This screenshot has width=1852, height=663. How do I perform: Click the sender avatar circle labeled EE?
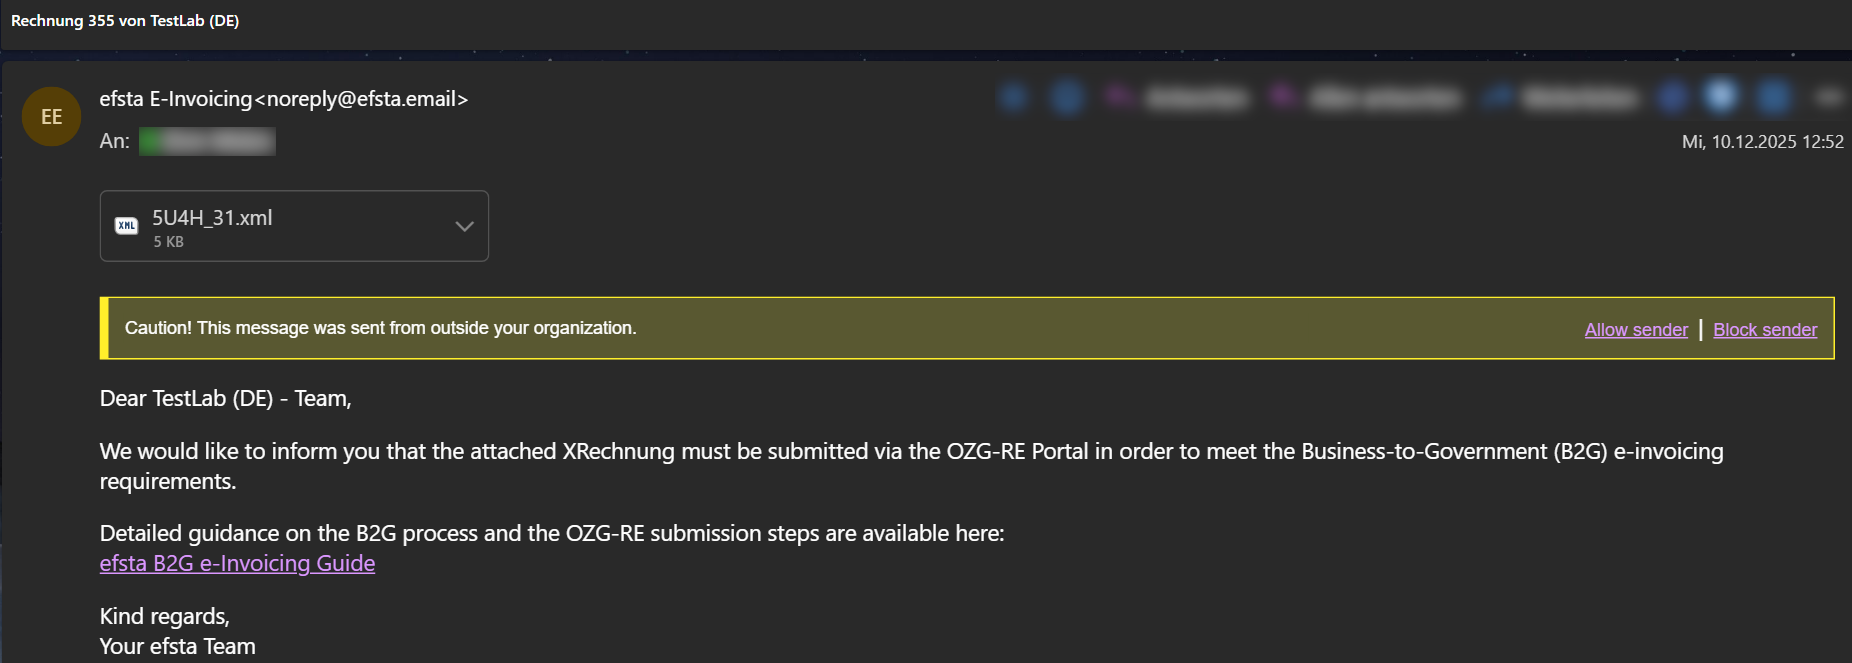(x=51, y=116)
